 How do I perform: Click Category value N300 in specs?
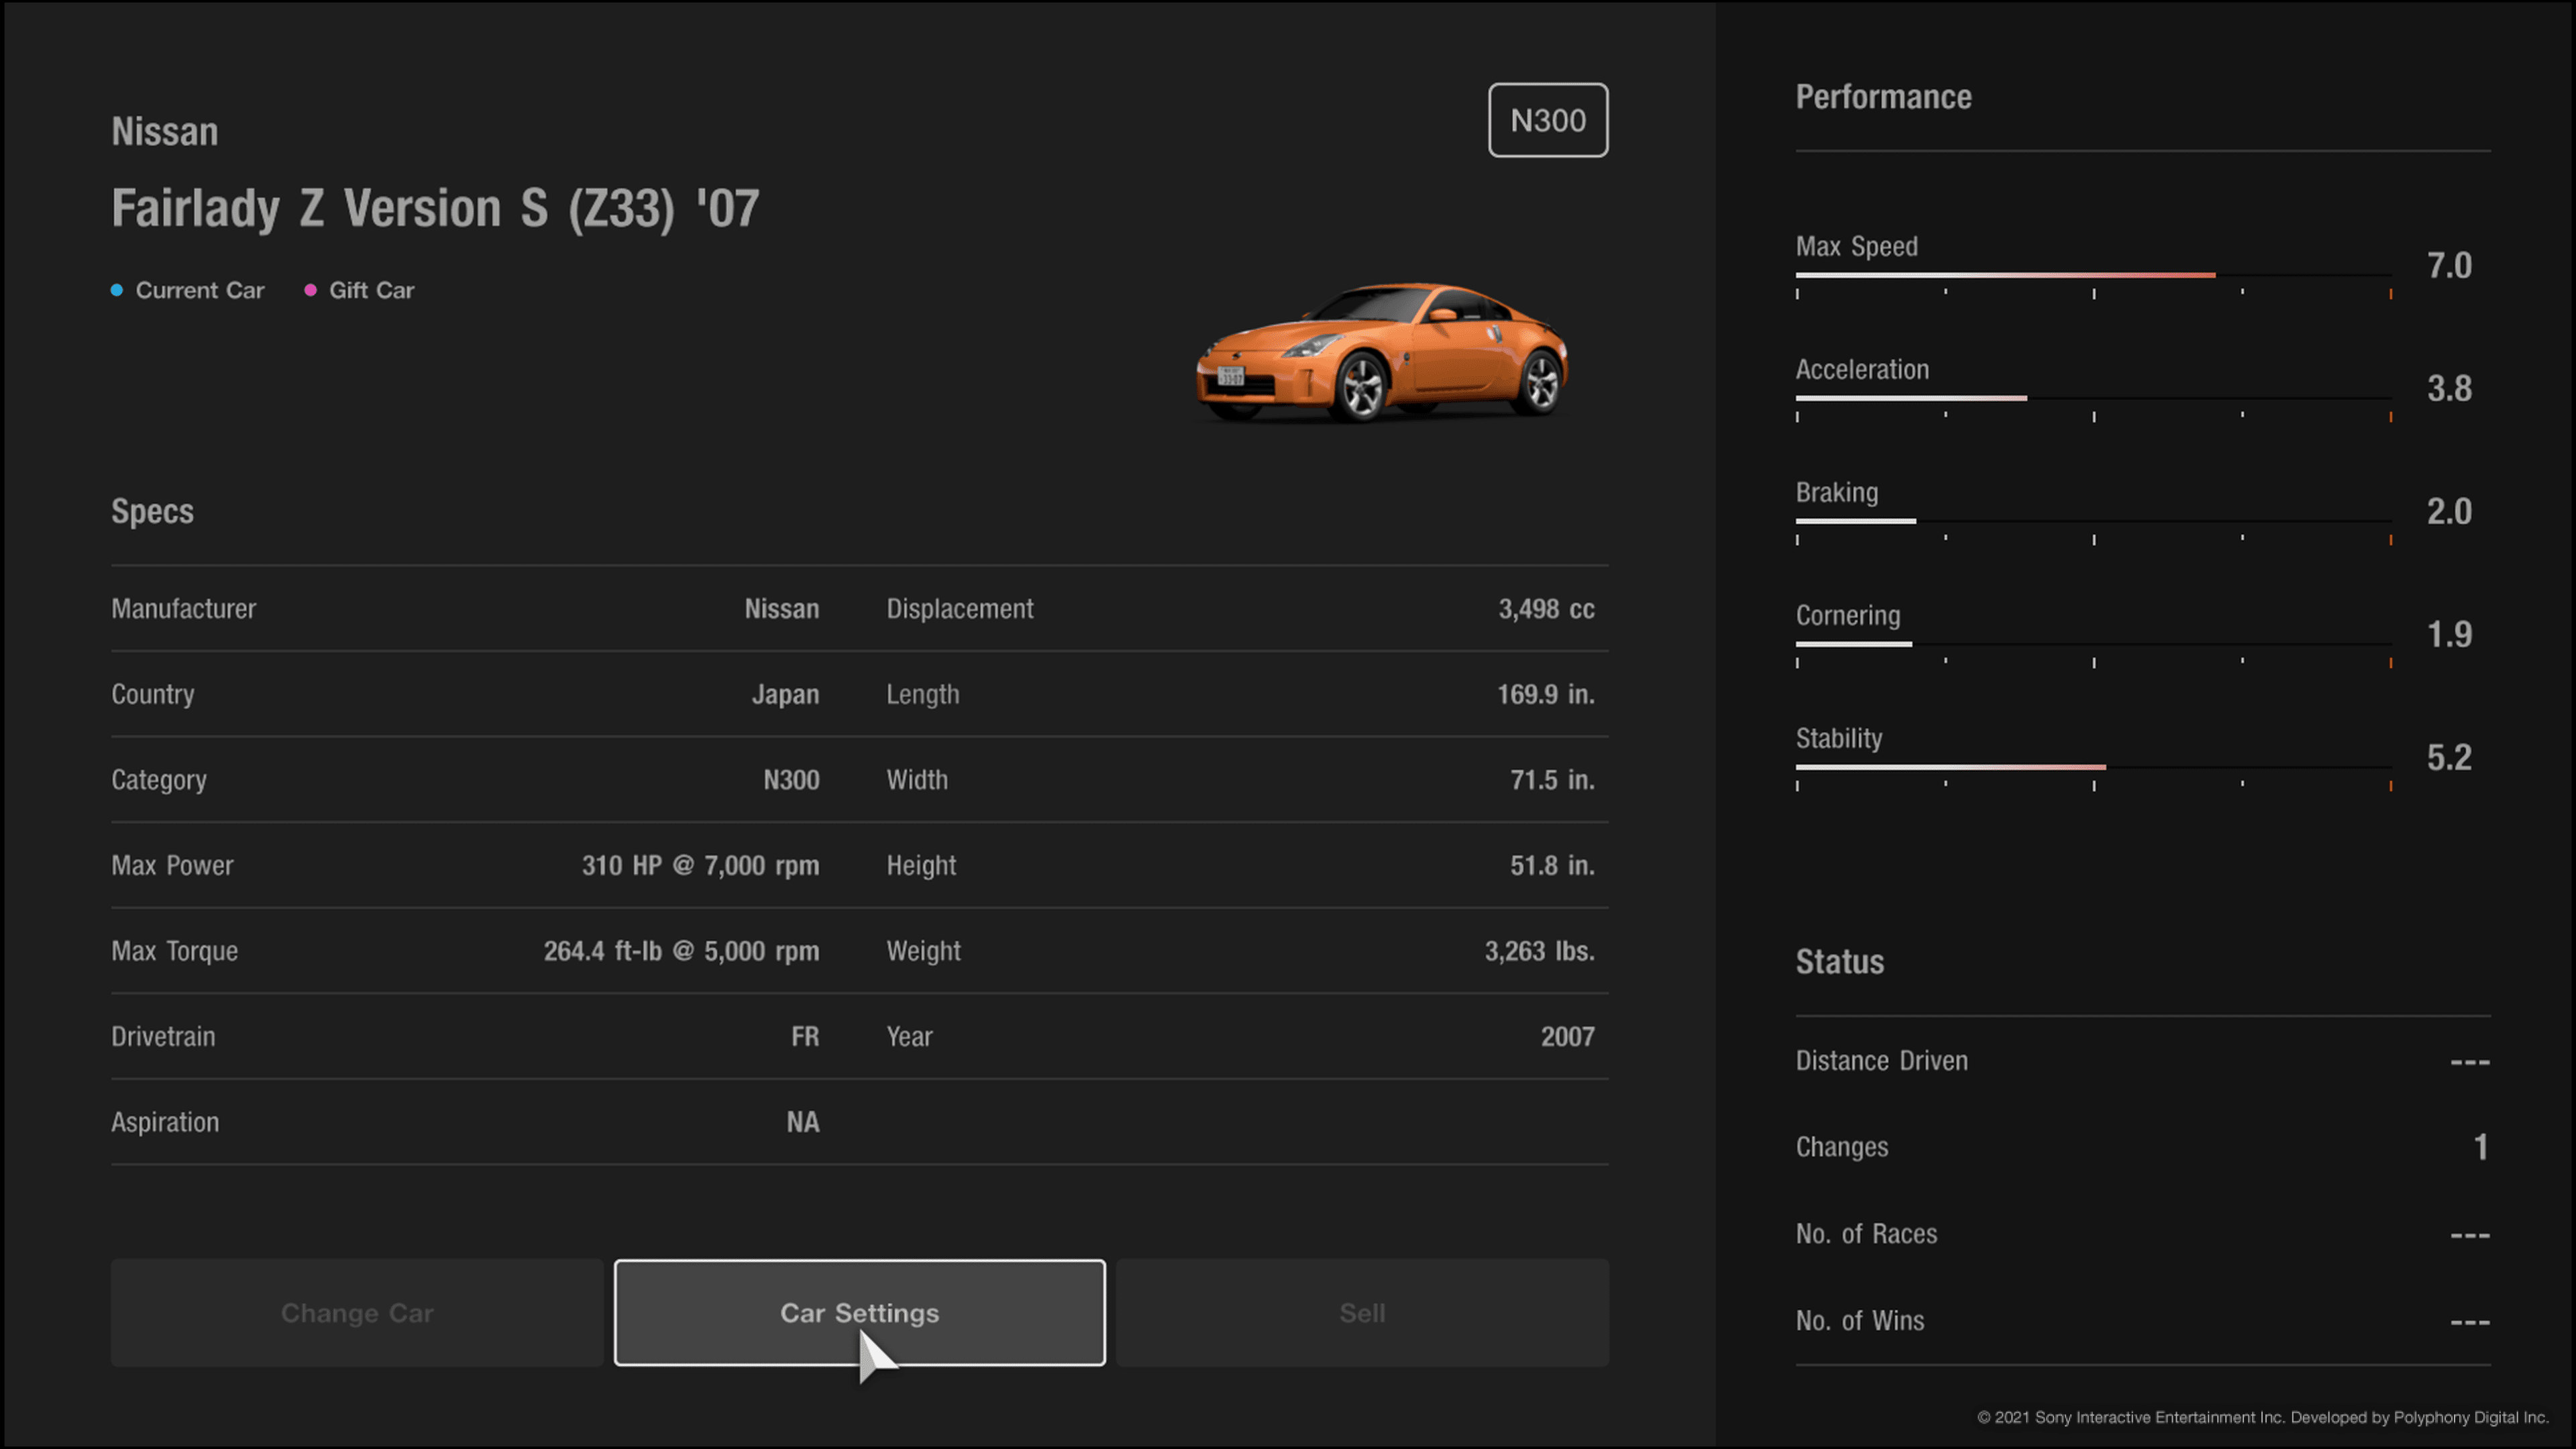[x=791, y=780]
